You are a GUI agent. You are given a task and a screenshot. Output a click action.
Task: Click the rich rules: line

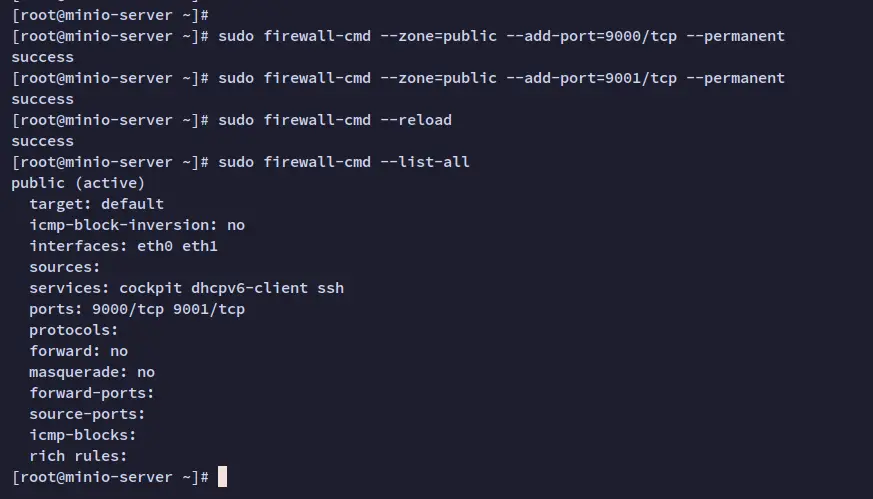78,456
